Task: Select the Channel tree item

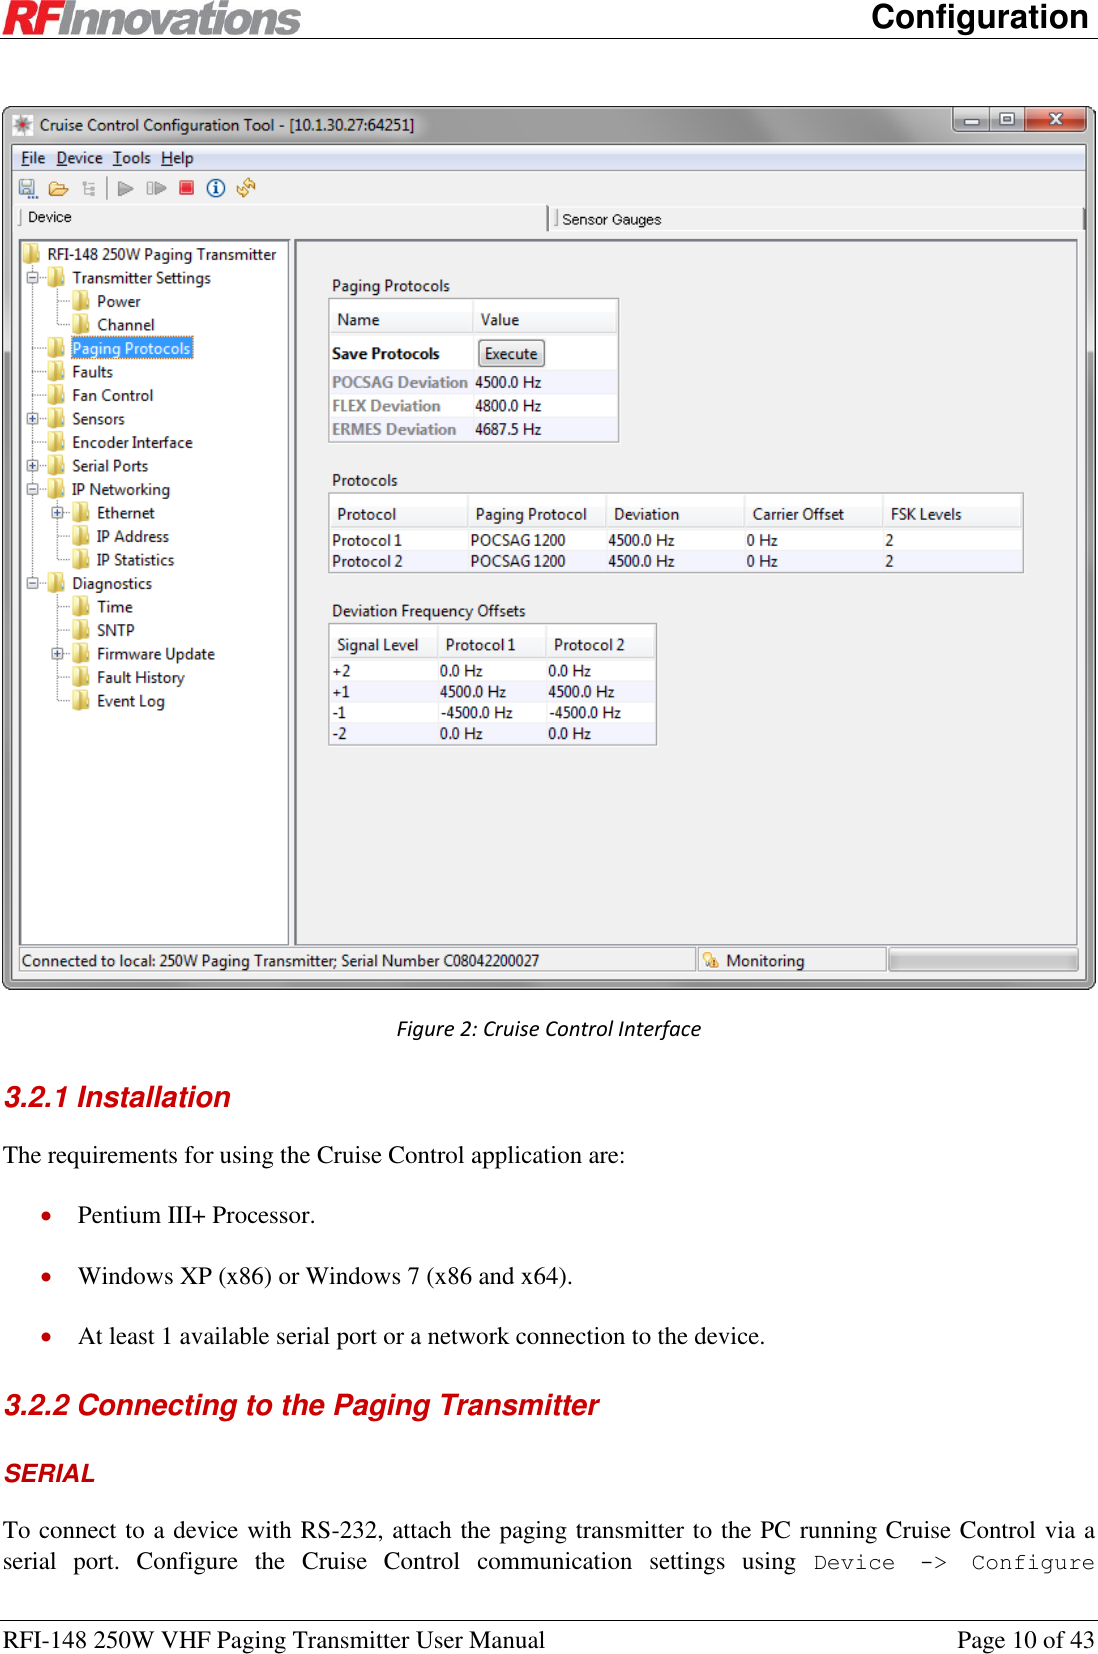Action: tap(126, 325)
